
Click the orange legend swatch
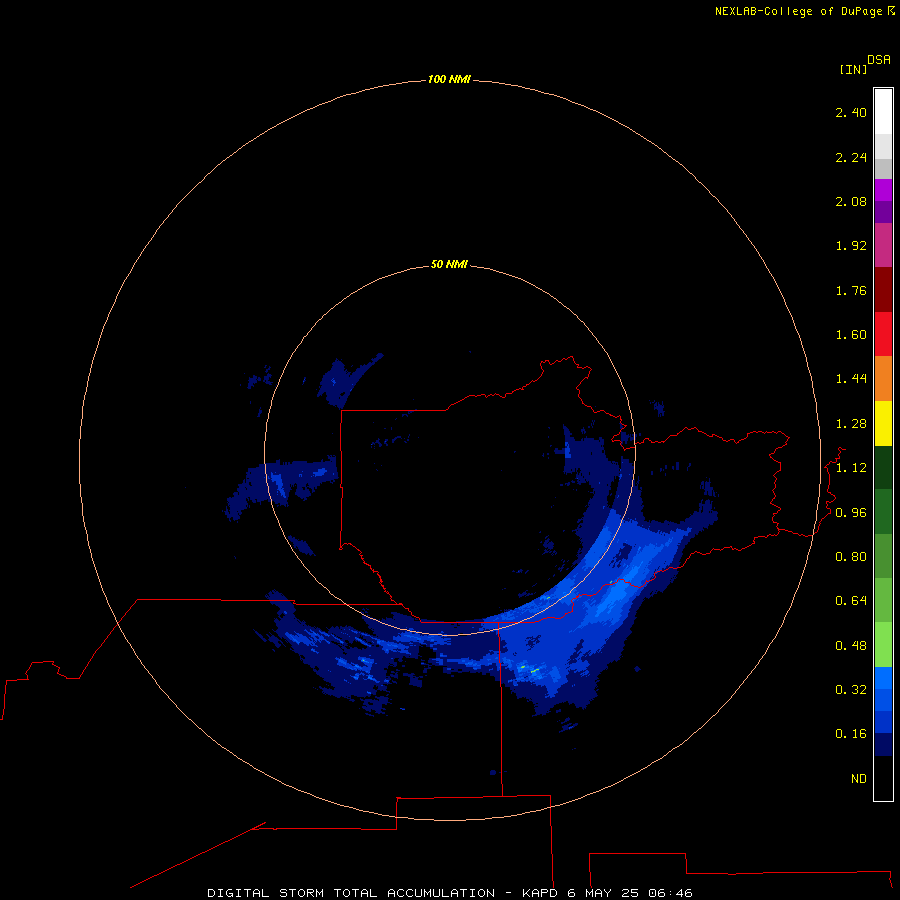click(x=883, y=379)
